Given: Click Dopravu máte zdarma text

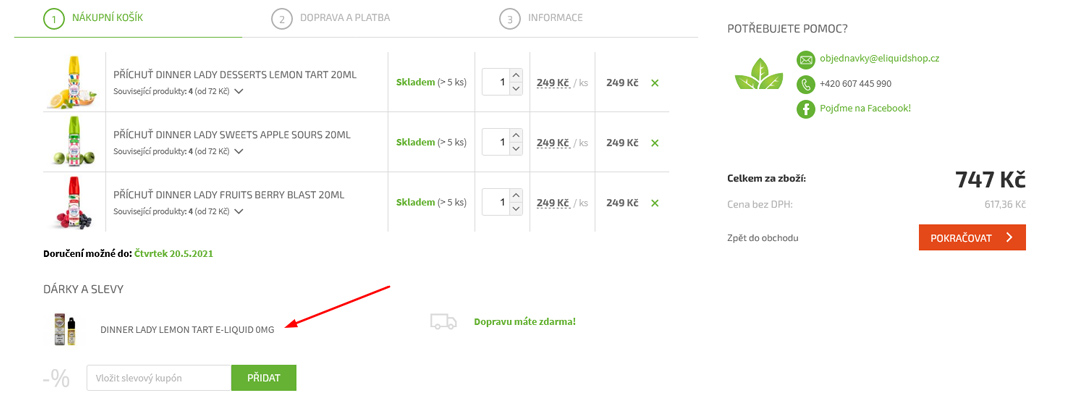Looking at the screenshot, I should 525,322.
